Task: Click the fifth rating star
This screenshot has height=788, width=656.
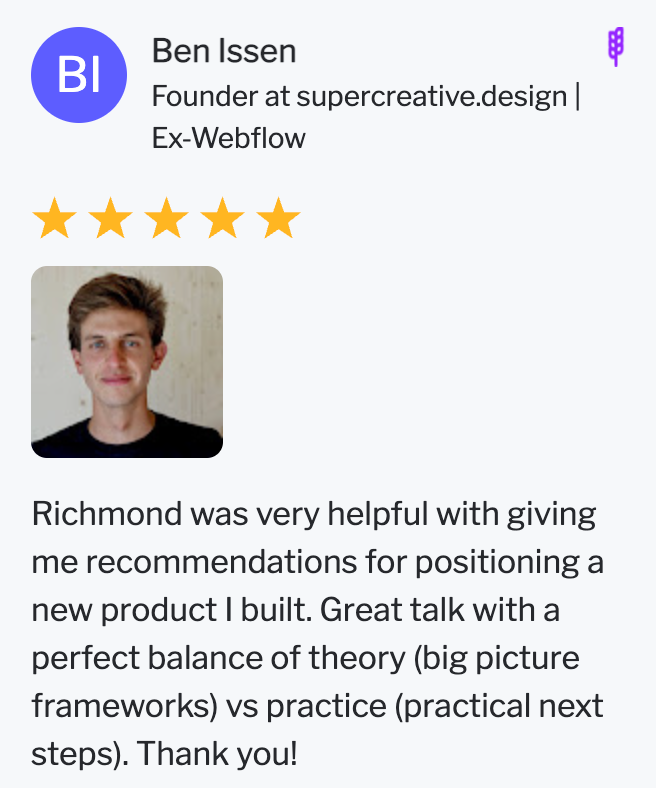Action: [278, 218]
